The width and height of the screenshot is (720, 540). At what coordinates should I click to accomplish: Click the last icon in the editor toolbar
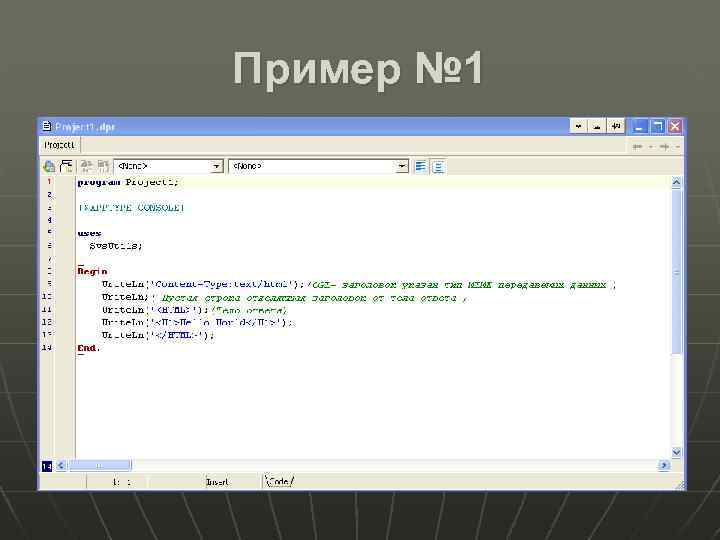[x=439, y=166]
